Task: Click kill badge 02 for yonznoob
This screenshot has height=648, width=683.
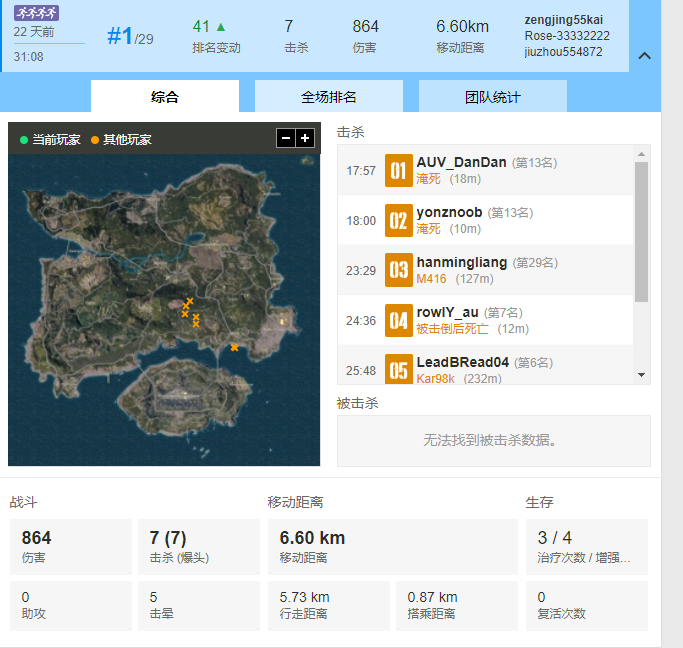Action: [399, 220]
